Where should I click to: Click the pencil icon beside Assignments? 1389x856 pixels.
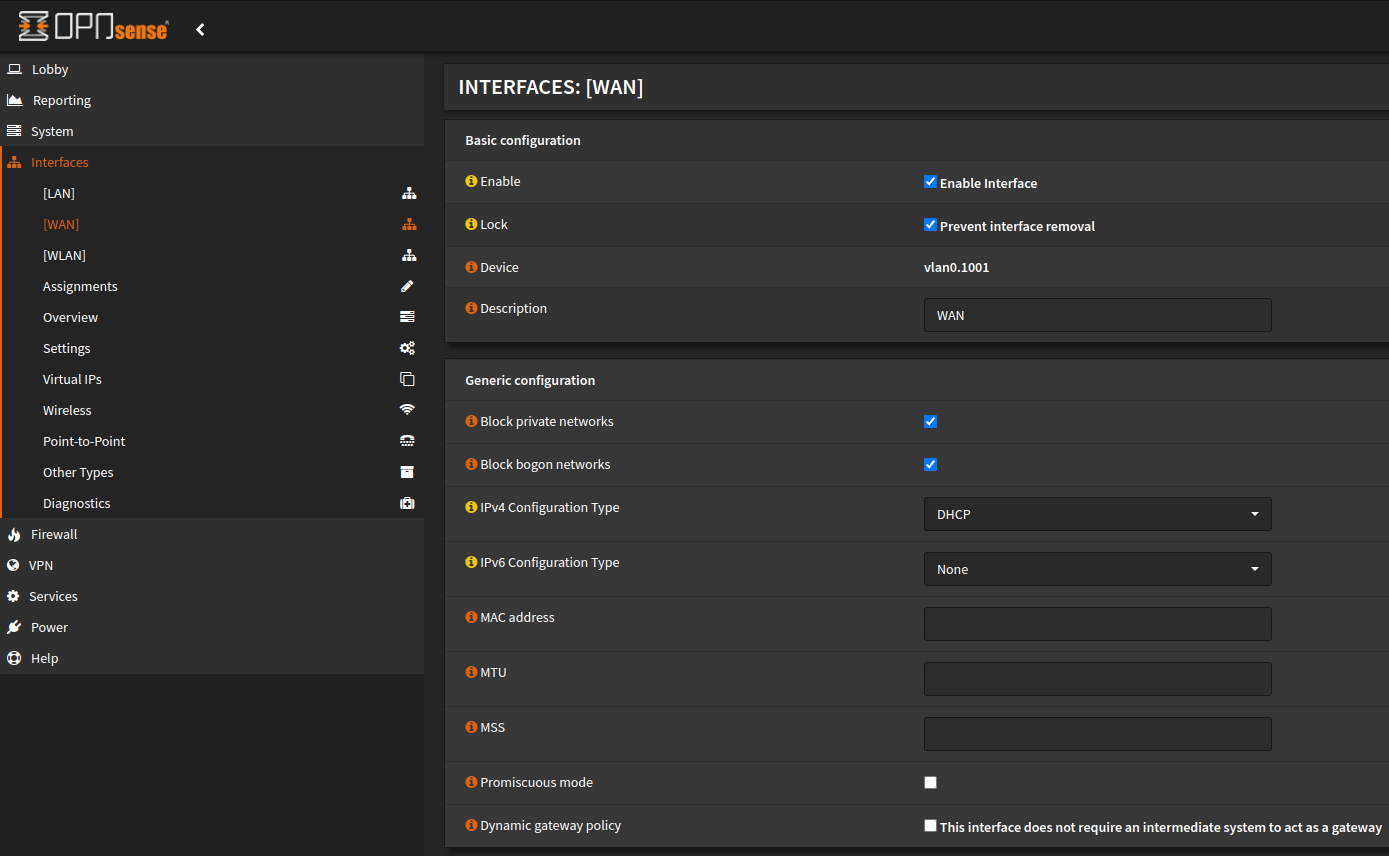pos(407,286)
